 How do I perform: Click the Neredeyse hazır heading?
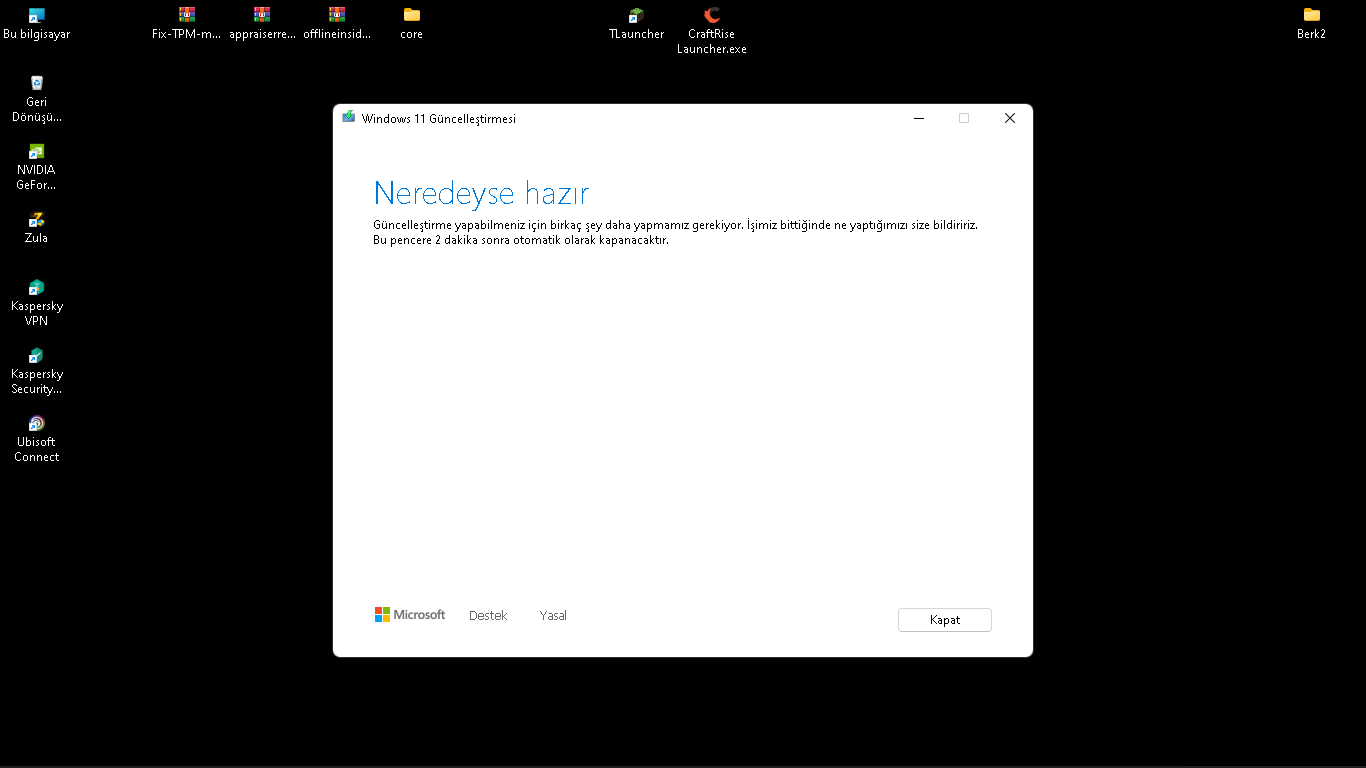click(x=481, y=193)
